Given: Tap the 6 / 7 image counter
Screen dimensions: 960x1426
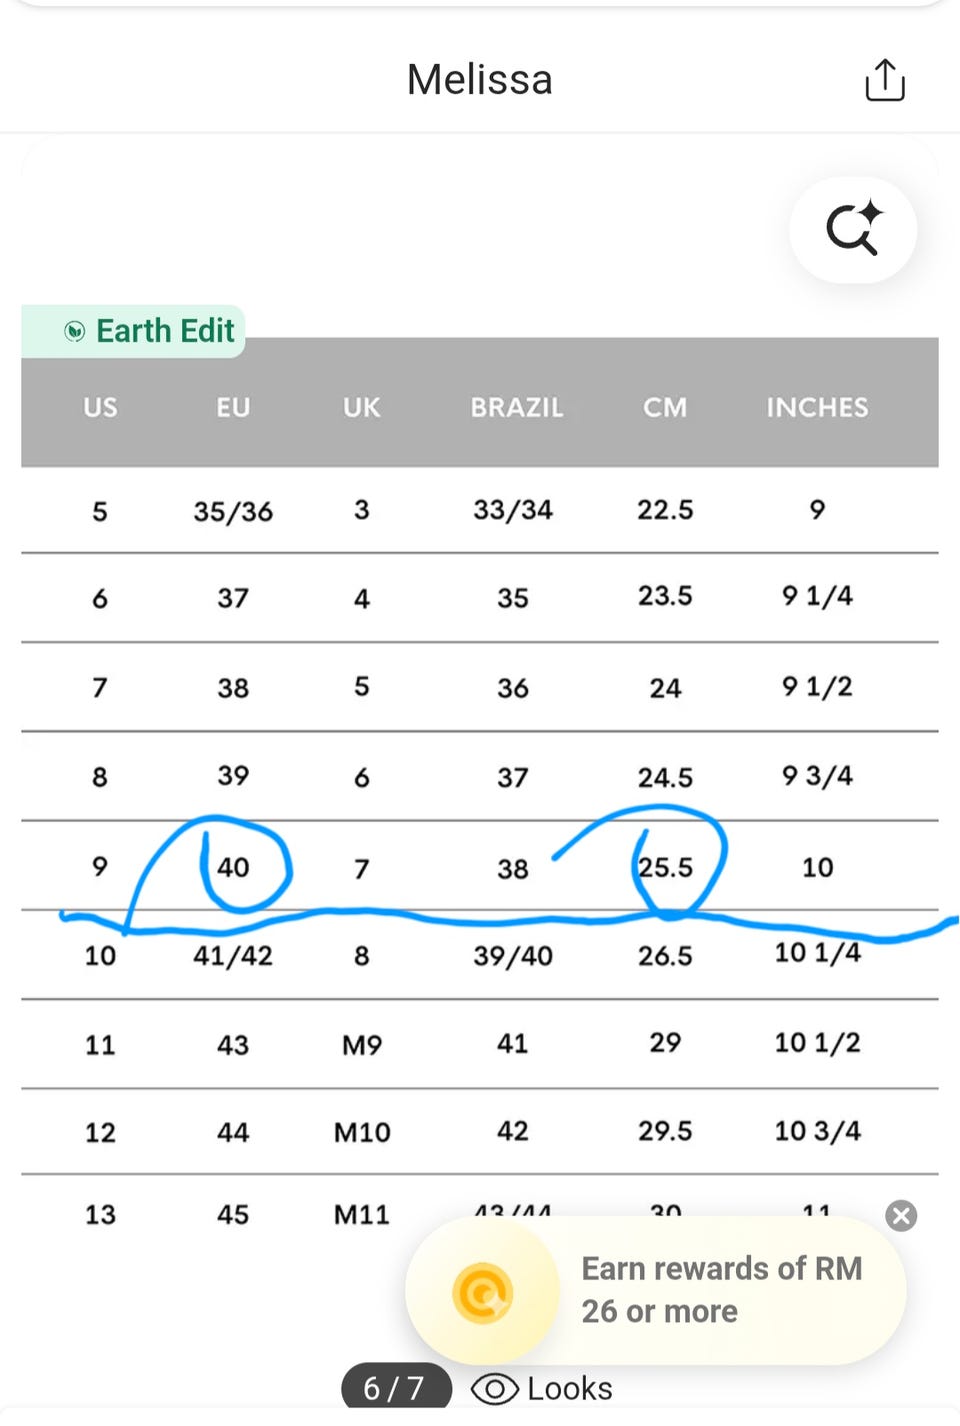Looking at the screenshot, I should coord(394,1388).
